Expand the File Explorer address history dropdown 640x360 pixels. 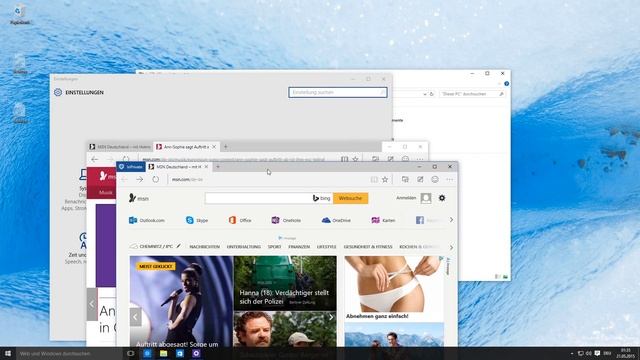(x=424, y=94)
